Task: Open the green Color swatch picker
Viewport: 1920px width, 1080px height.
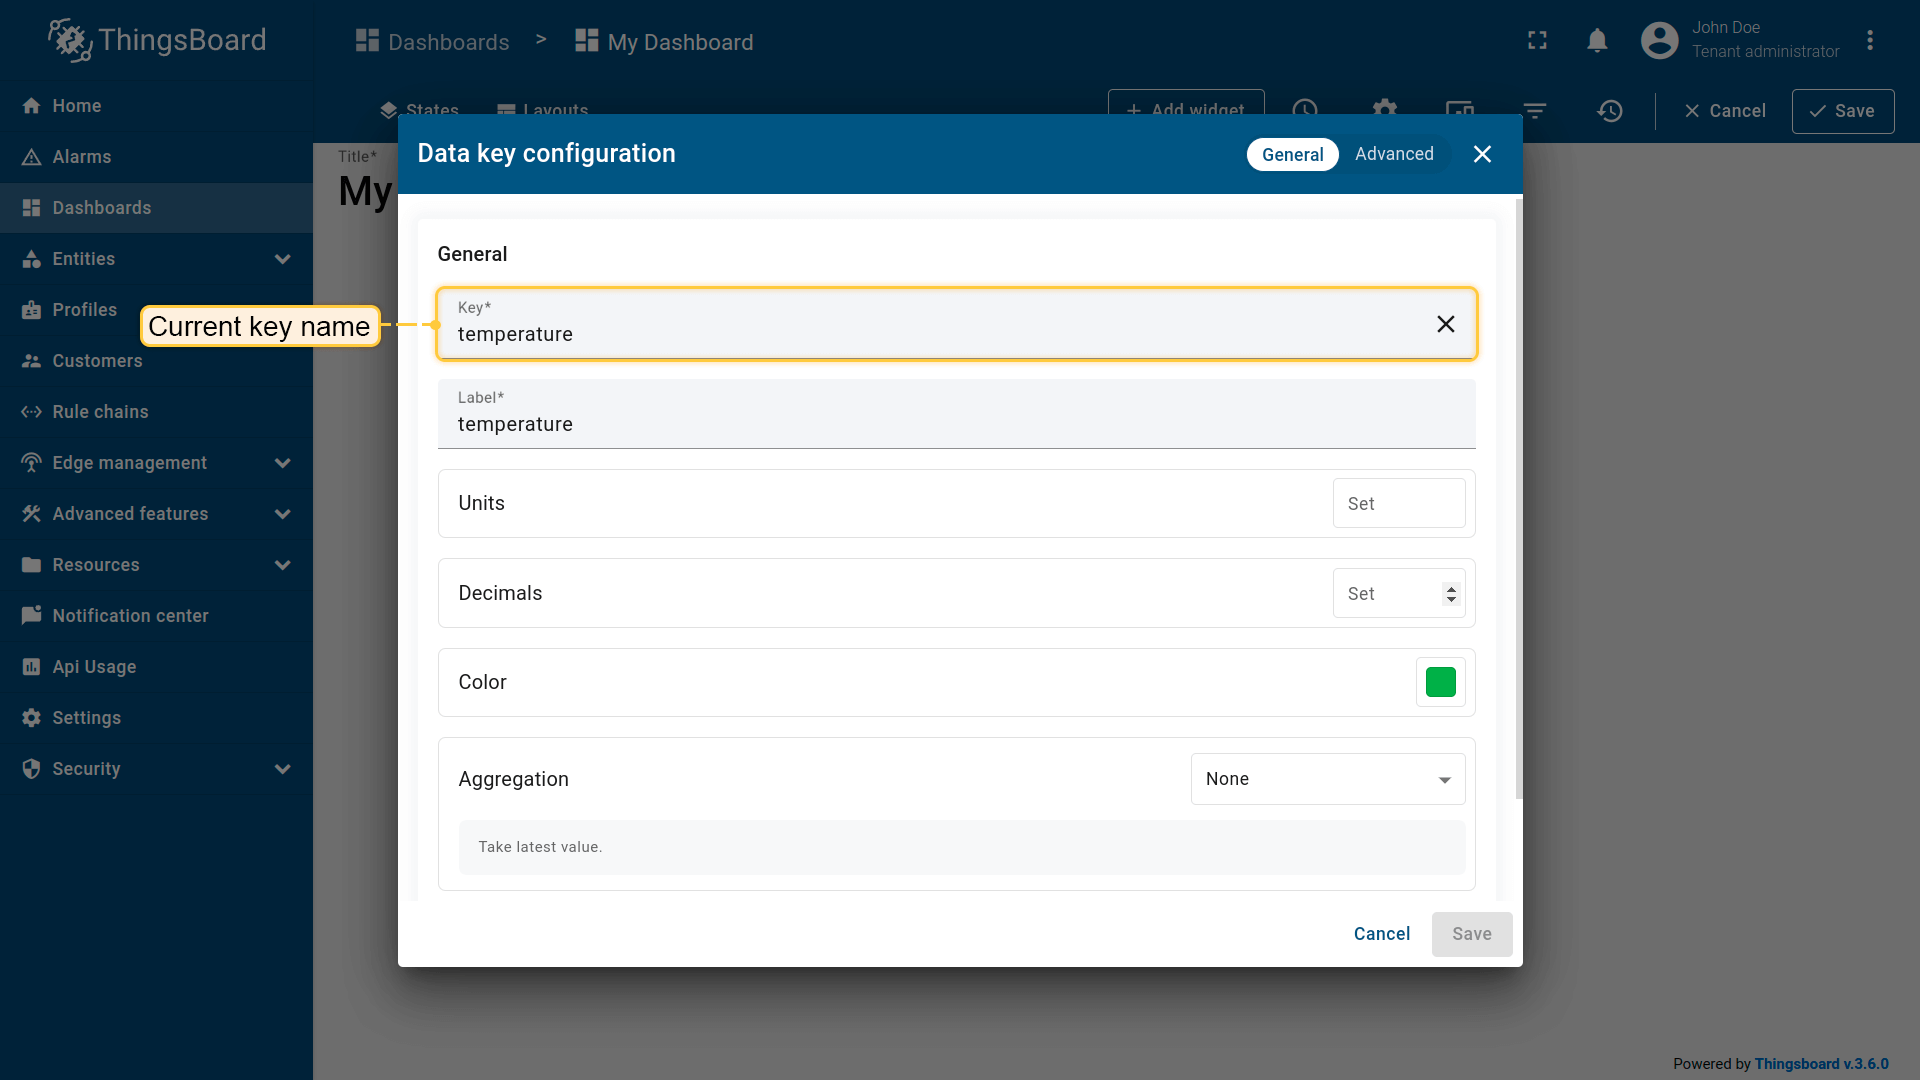Action: click(1440, 682)
